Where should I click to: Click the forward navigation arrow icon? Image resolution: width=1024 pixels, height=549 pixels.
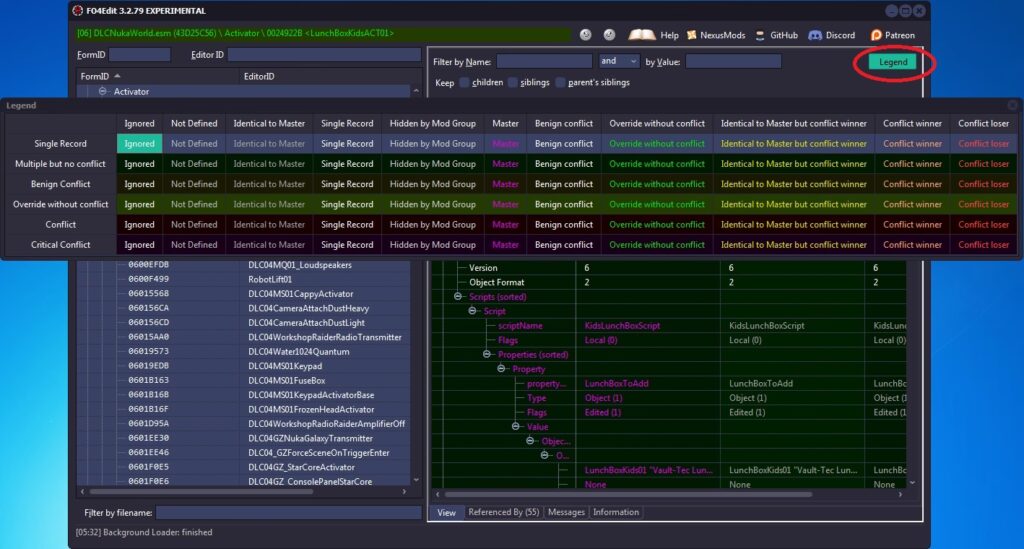tap(609, 35)
